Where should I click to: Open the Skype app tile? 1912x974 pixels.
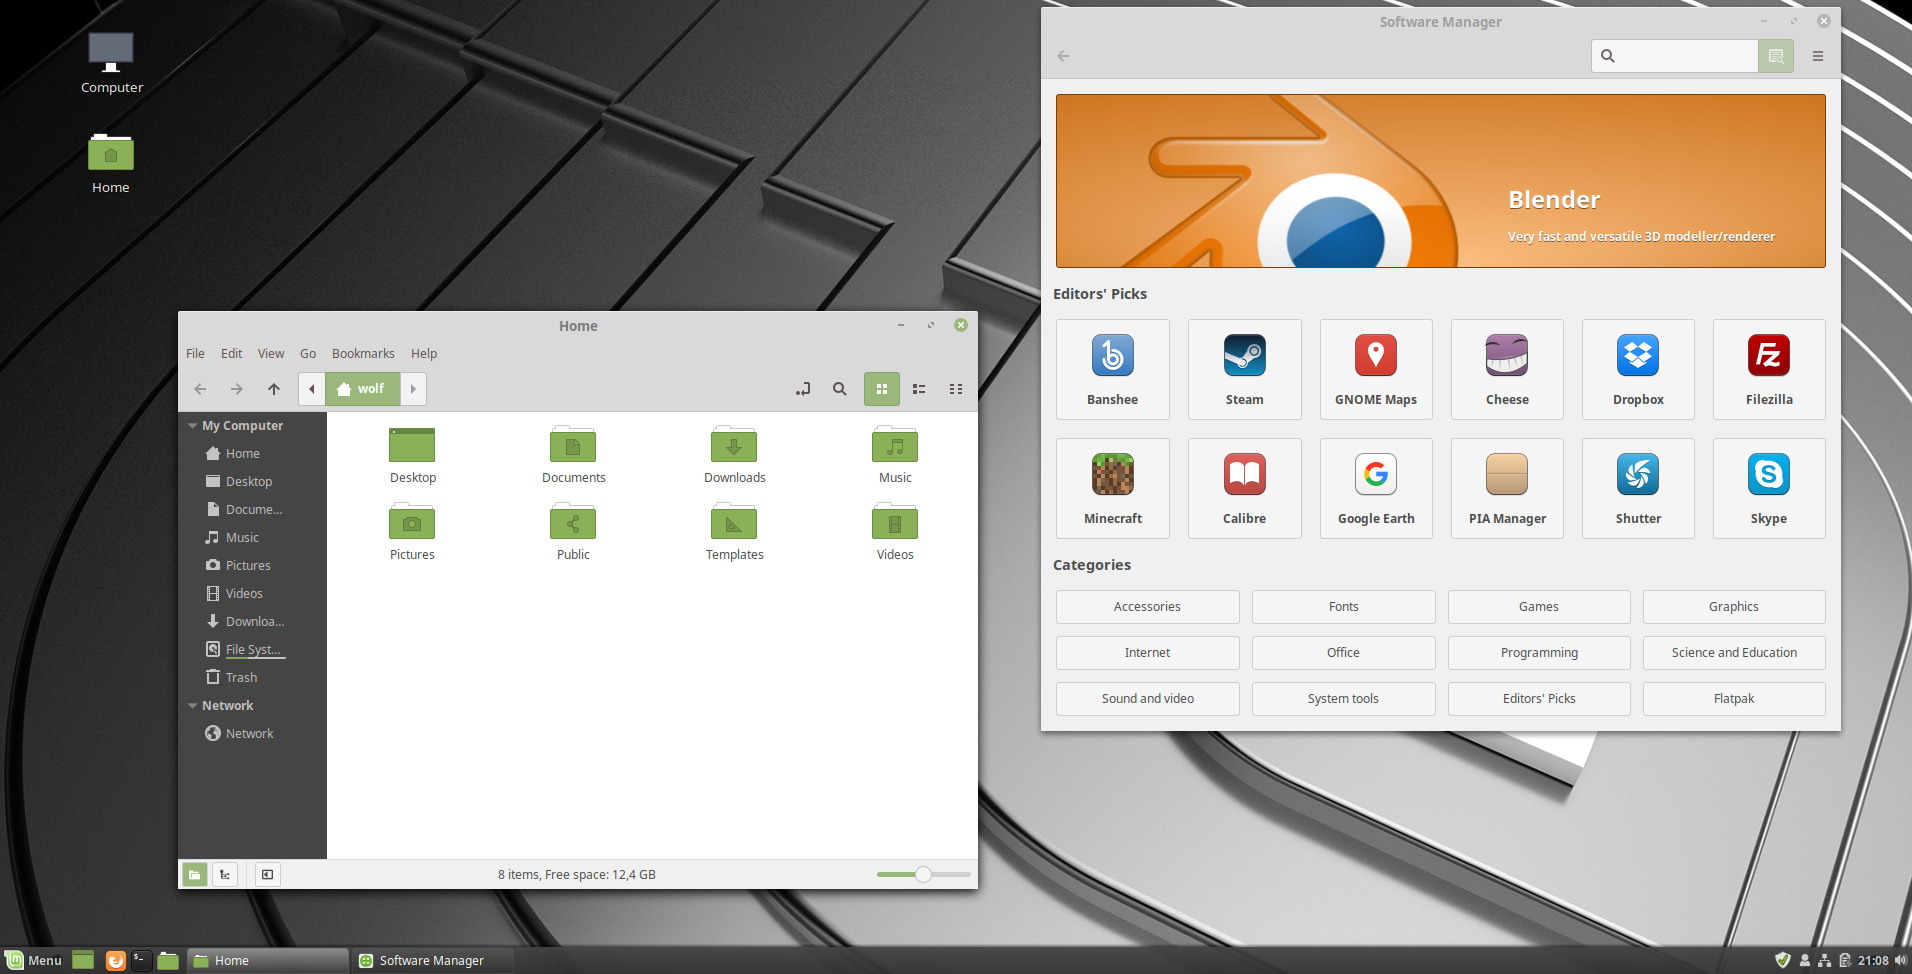point(1769,488)
